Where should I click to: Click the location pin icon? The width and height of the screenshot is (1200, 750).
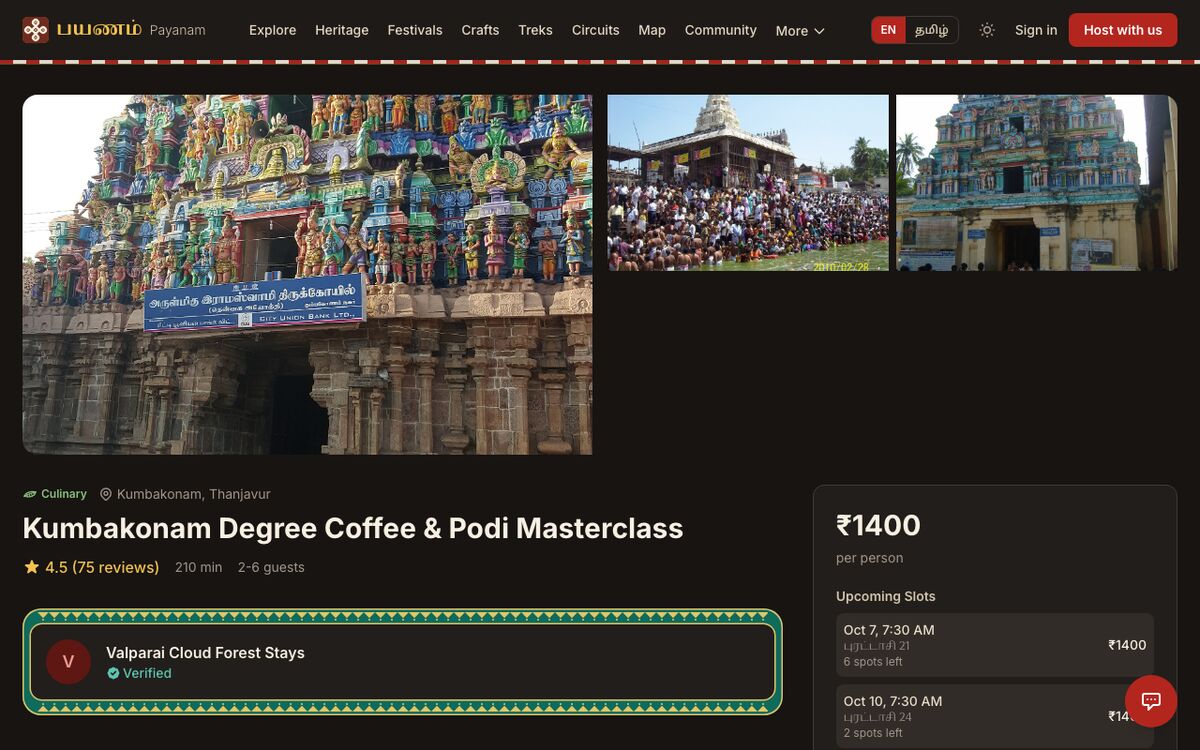tap(106, 494)
